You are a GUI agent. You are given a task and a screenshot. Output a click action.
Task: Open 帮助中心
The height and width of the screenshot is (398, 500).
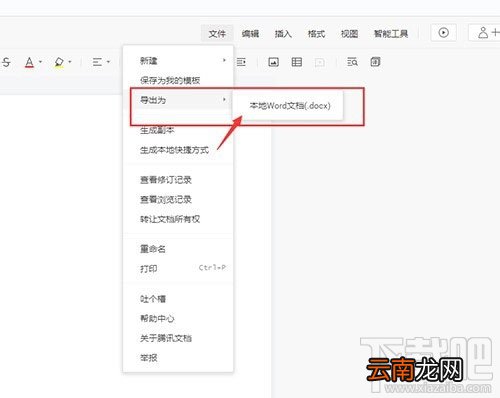pos(157,318)
